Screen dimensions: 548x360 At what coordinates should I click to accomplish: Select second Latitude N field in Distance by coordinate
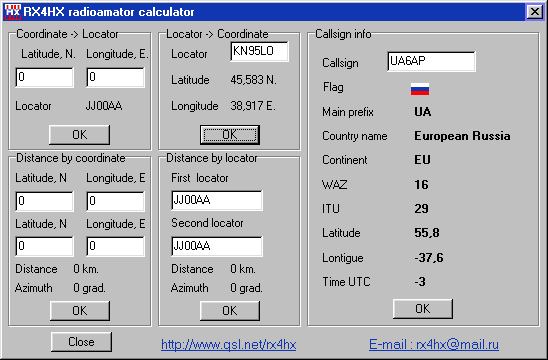44,246
